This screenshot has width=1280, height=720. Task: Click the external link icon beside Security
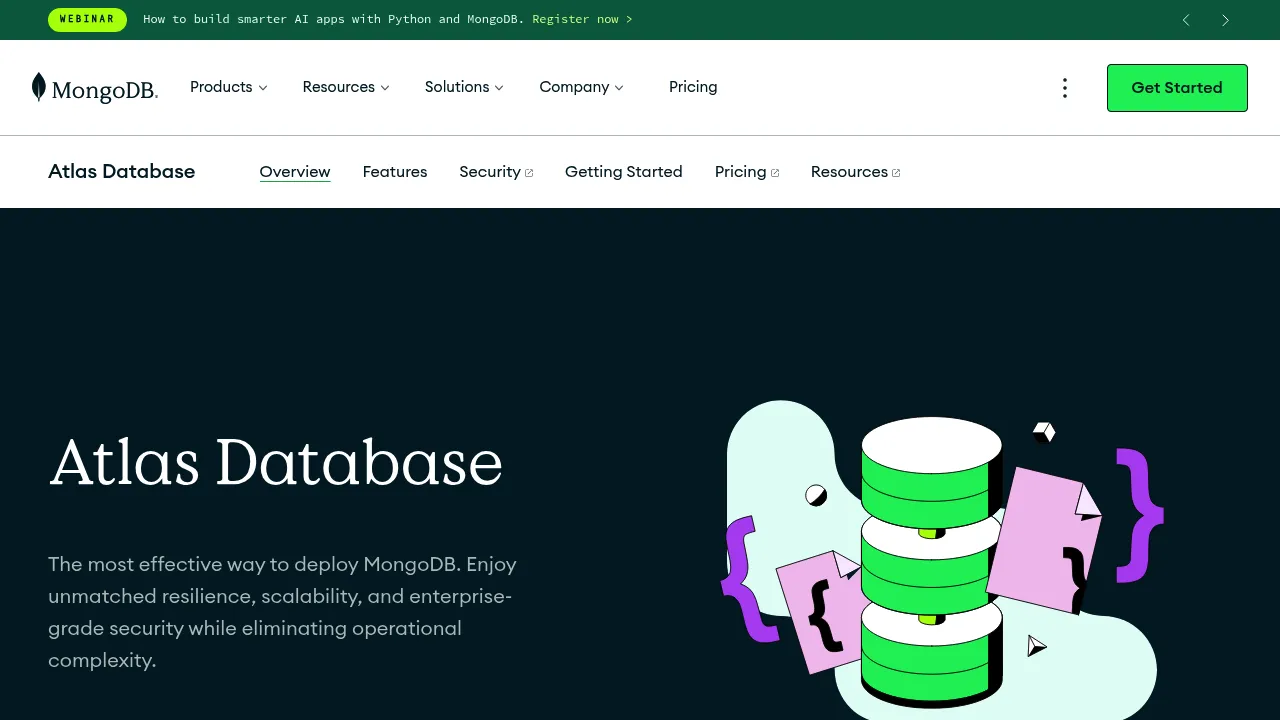coord(529,173)
